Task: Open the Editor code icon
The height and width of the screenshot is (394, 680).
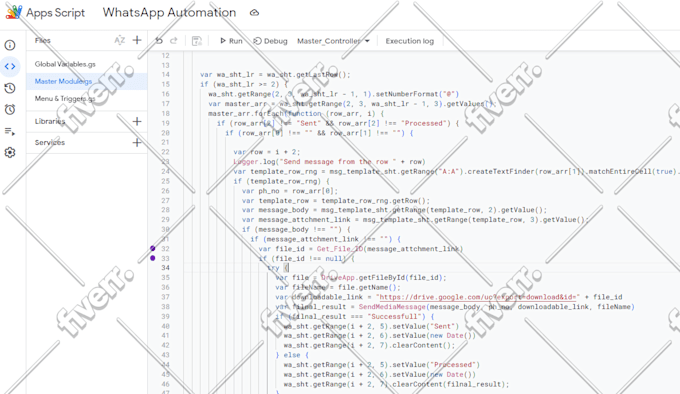Action: [x=10, y=66]
